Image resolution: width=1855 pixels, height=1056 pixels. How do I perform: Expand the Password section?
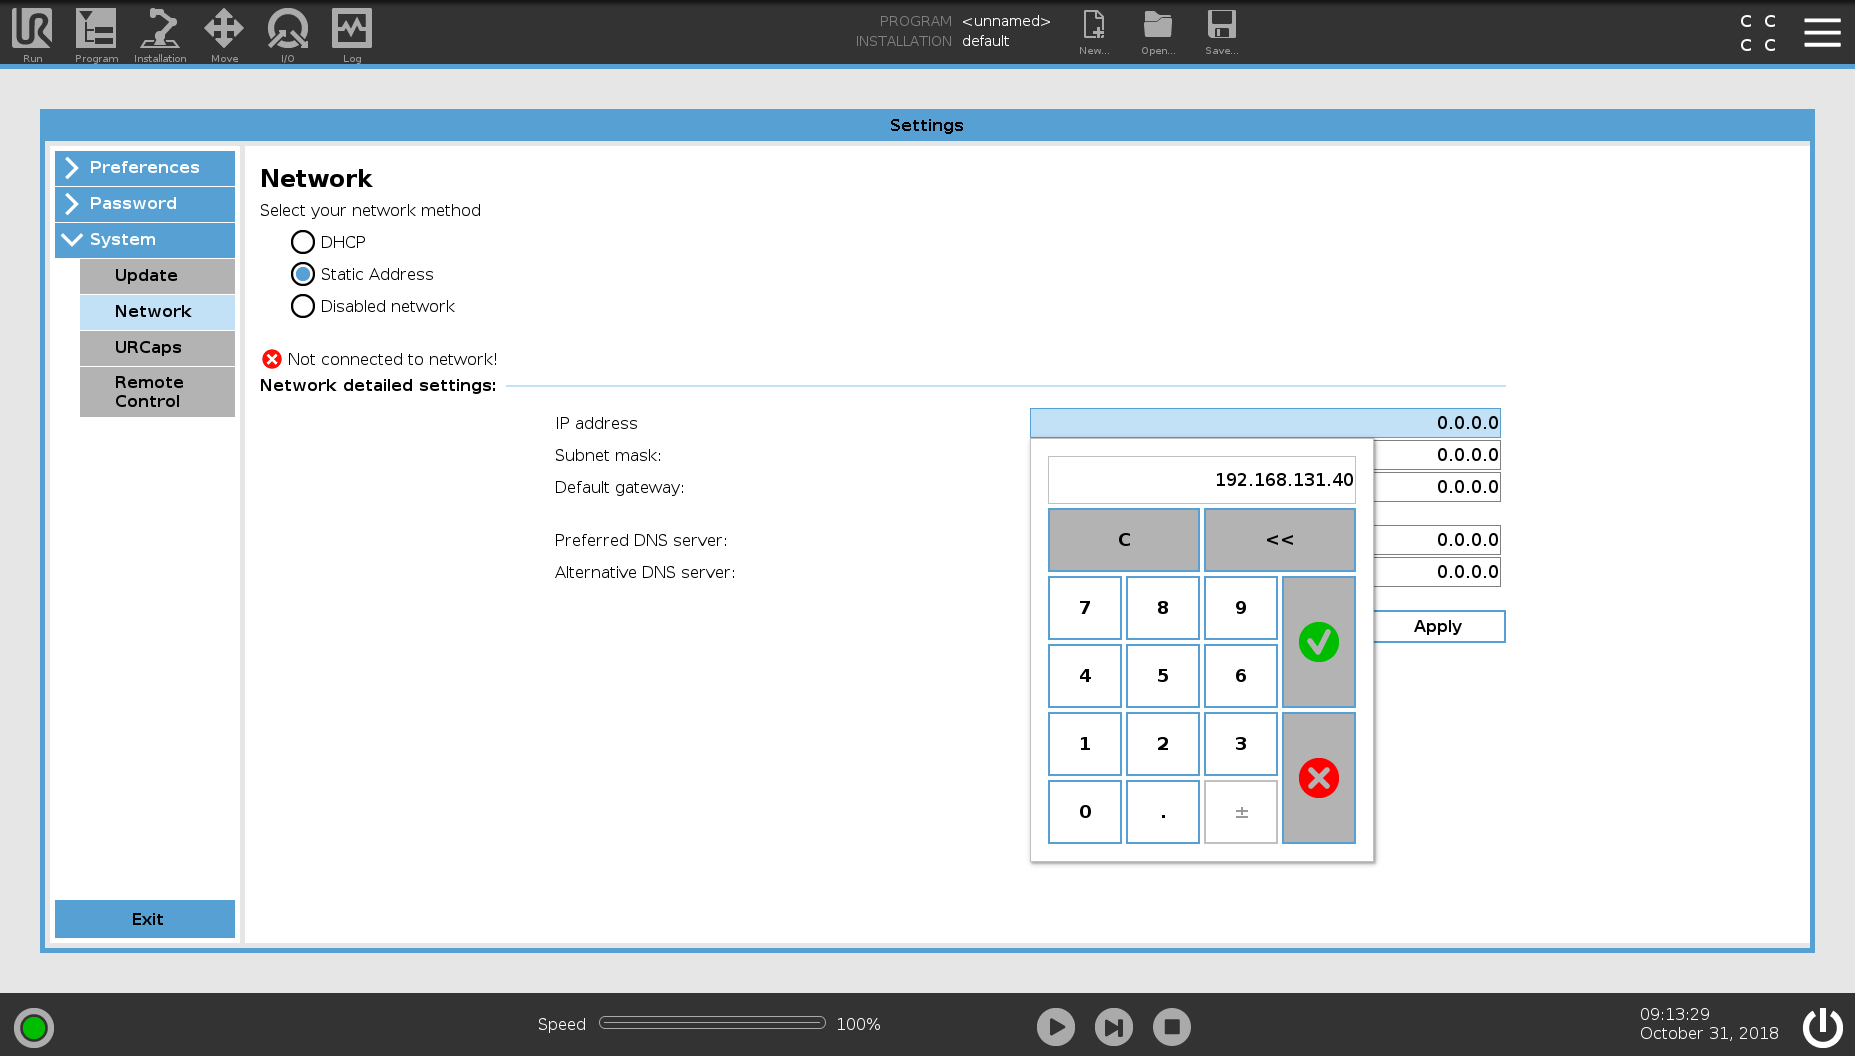(145, 204)
